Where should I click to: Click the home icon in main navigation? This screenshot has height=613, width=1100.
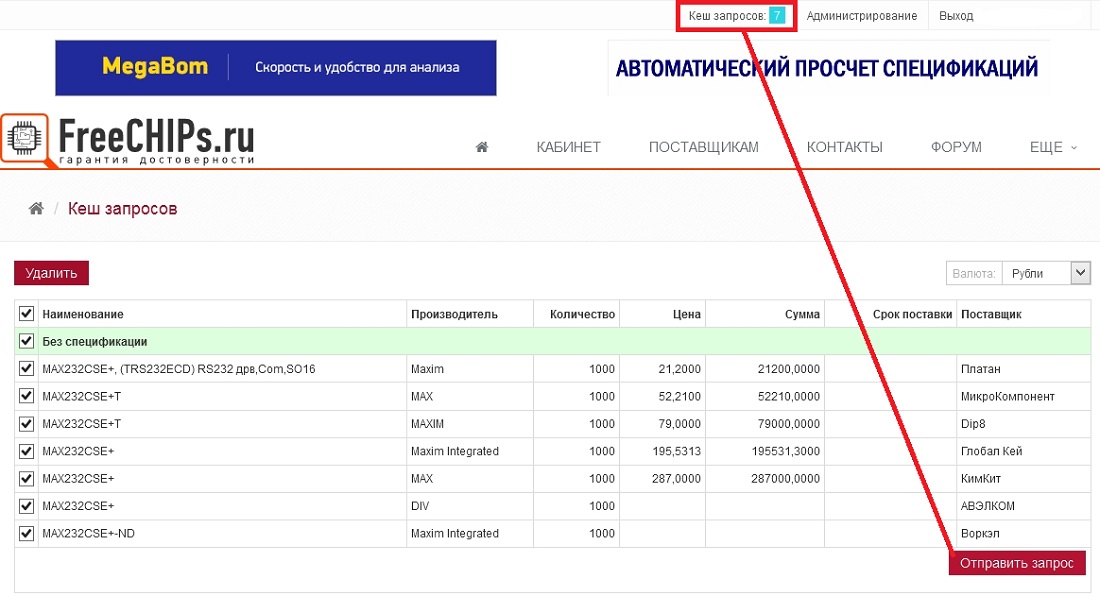481,147
